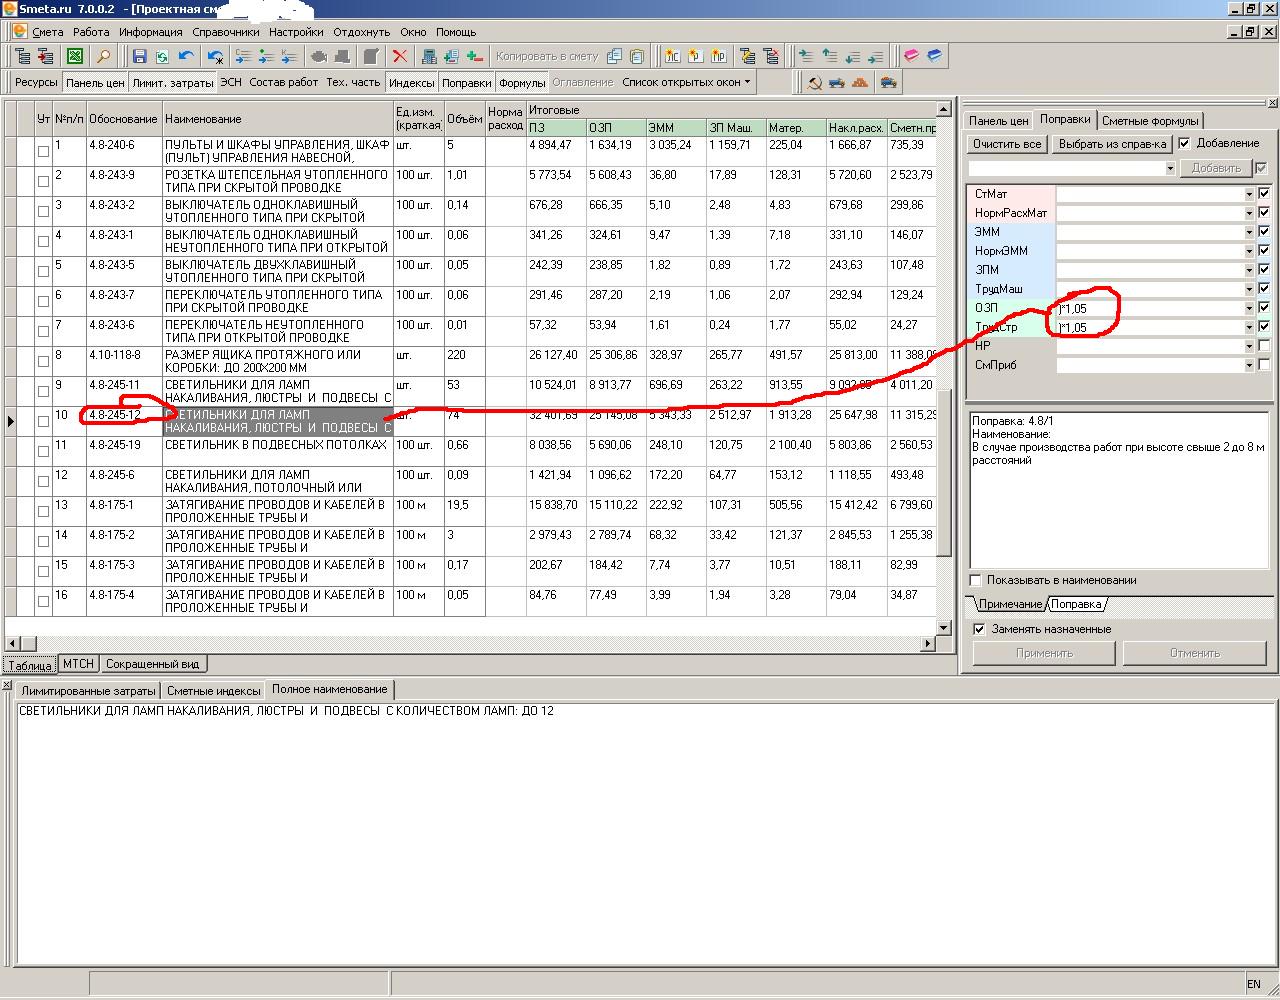Click the table's horizontal scrollbar right arrow

tap(929, 643)
